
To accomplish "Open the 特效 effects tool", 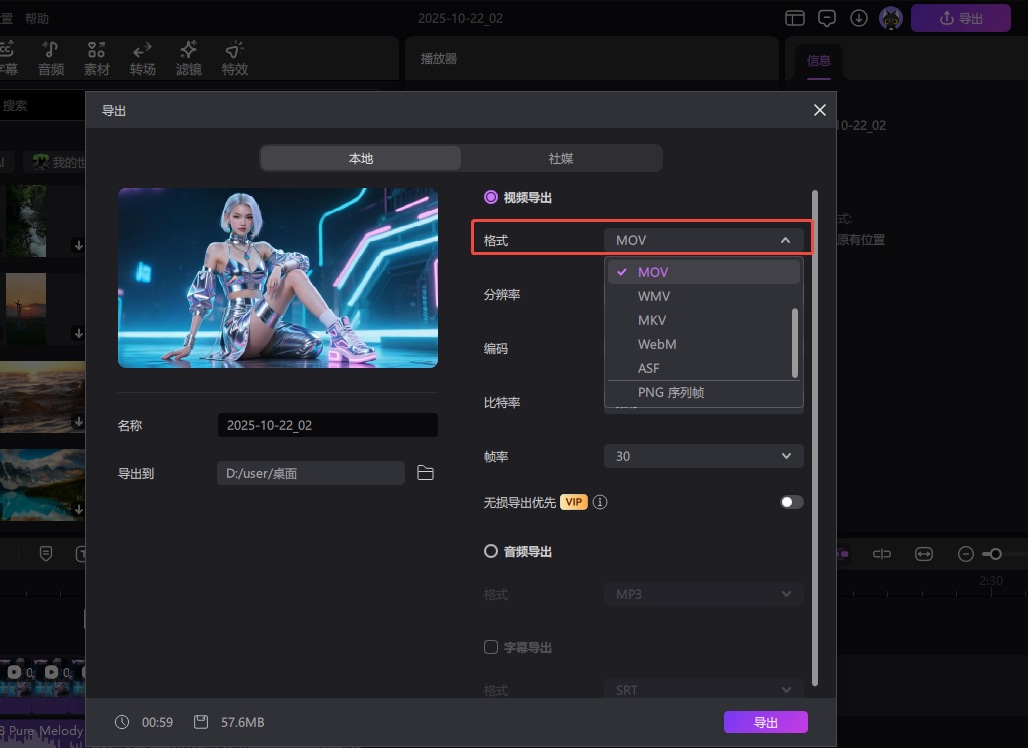I will (x=234, y=58).
